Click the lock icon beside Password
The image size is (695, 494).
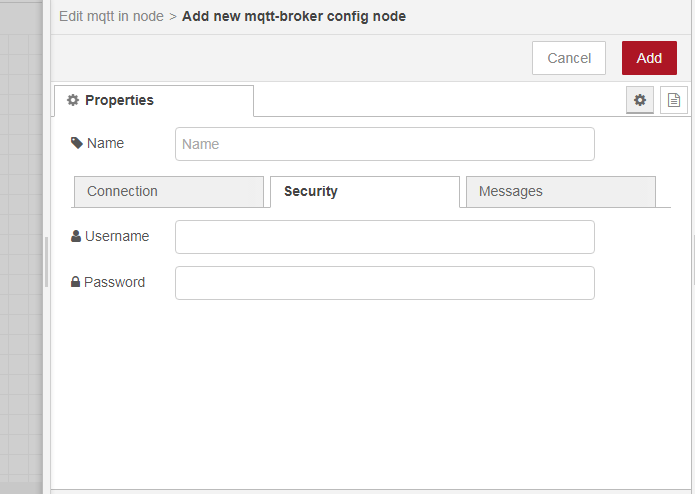pos(76,283)
